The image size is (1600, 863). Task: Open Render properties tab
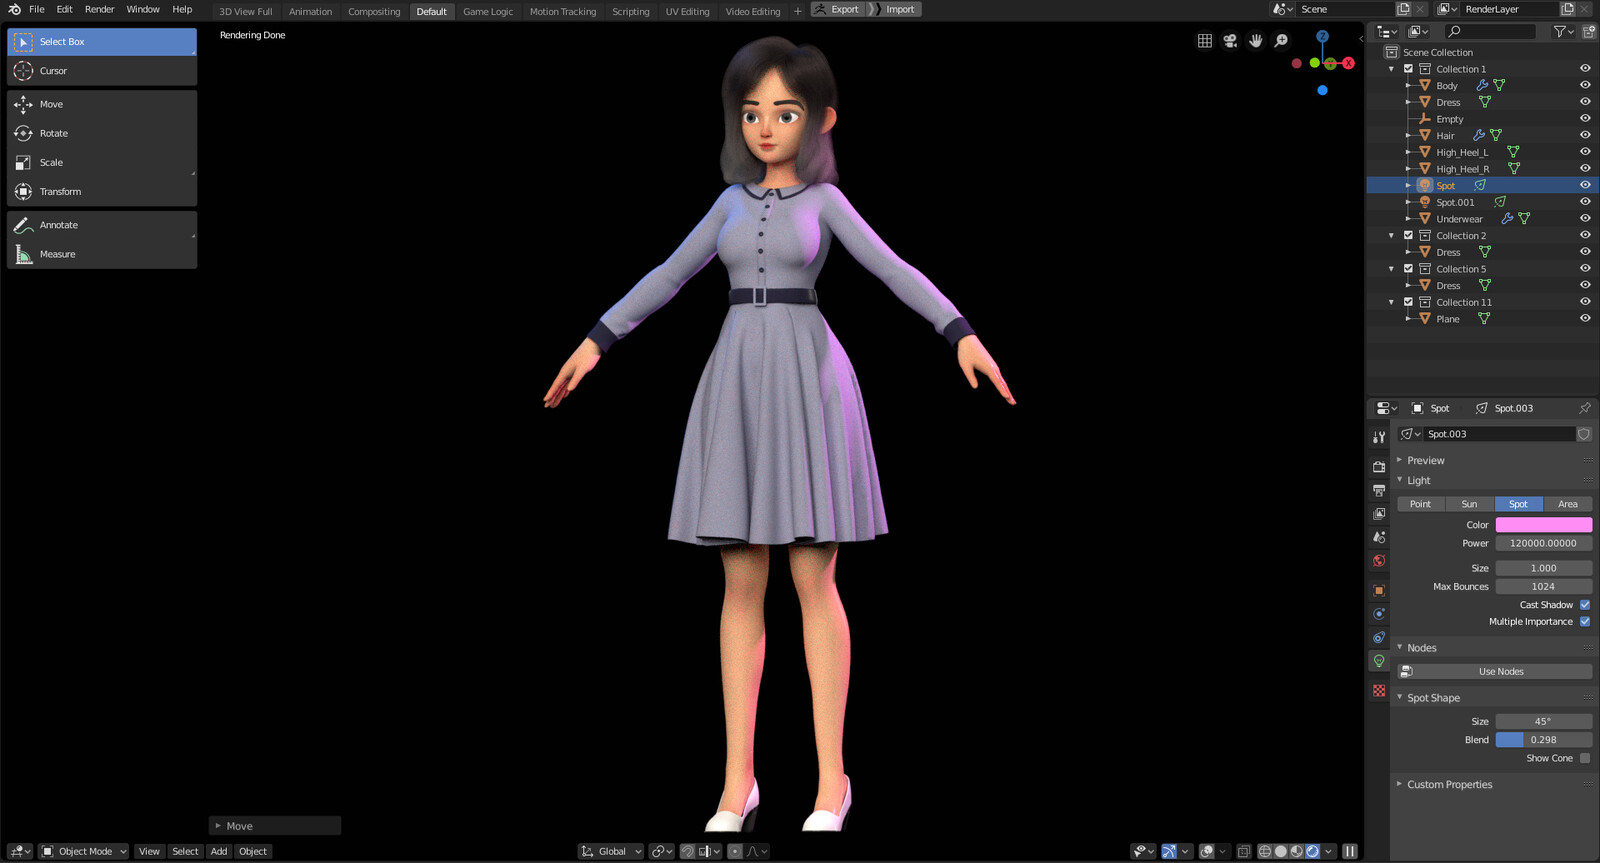[x=1379, y=467]
